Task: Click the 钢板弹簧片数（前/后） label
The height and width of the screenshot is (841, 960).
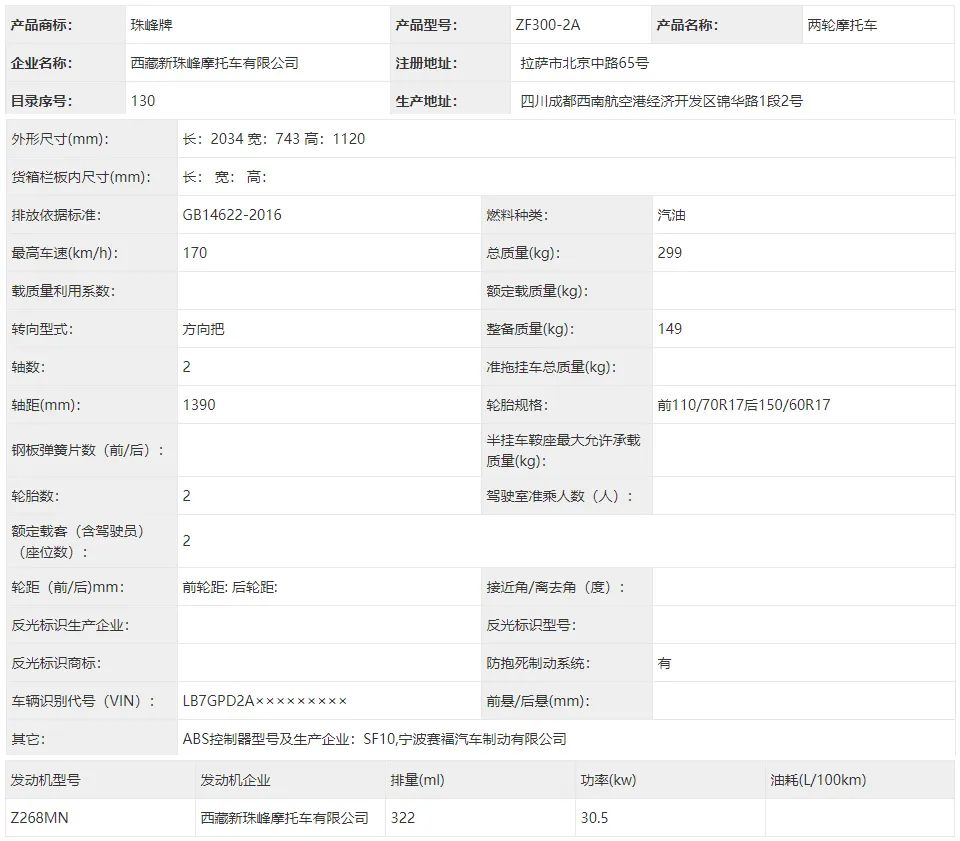Action: (88, 450)
